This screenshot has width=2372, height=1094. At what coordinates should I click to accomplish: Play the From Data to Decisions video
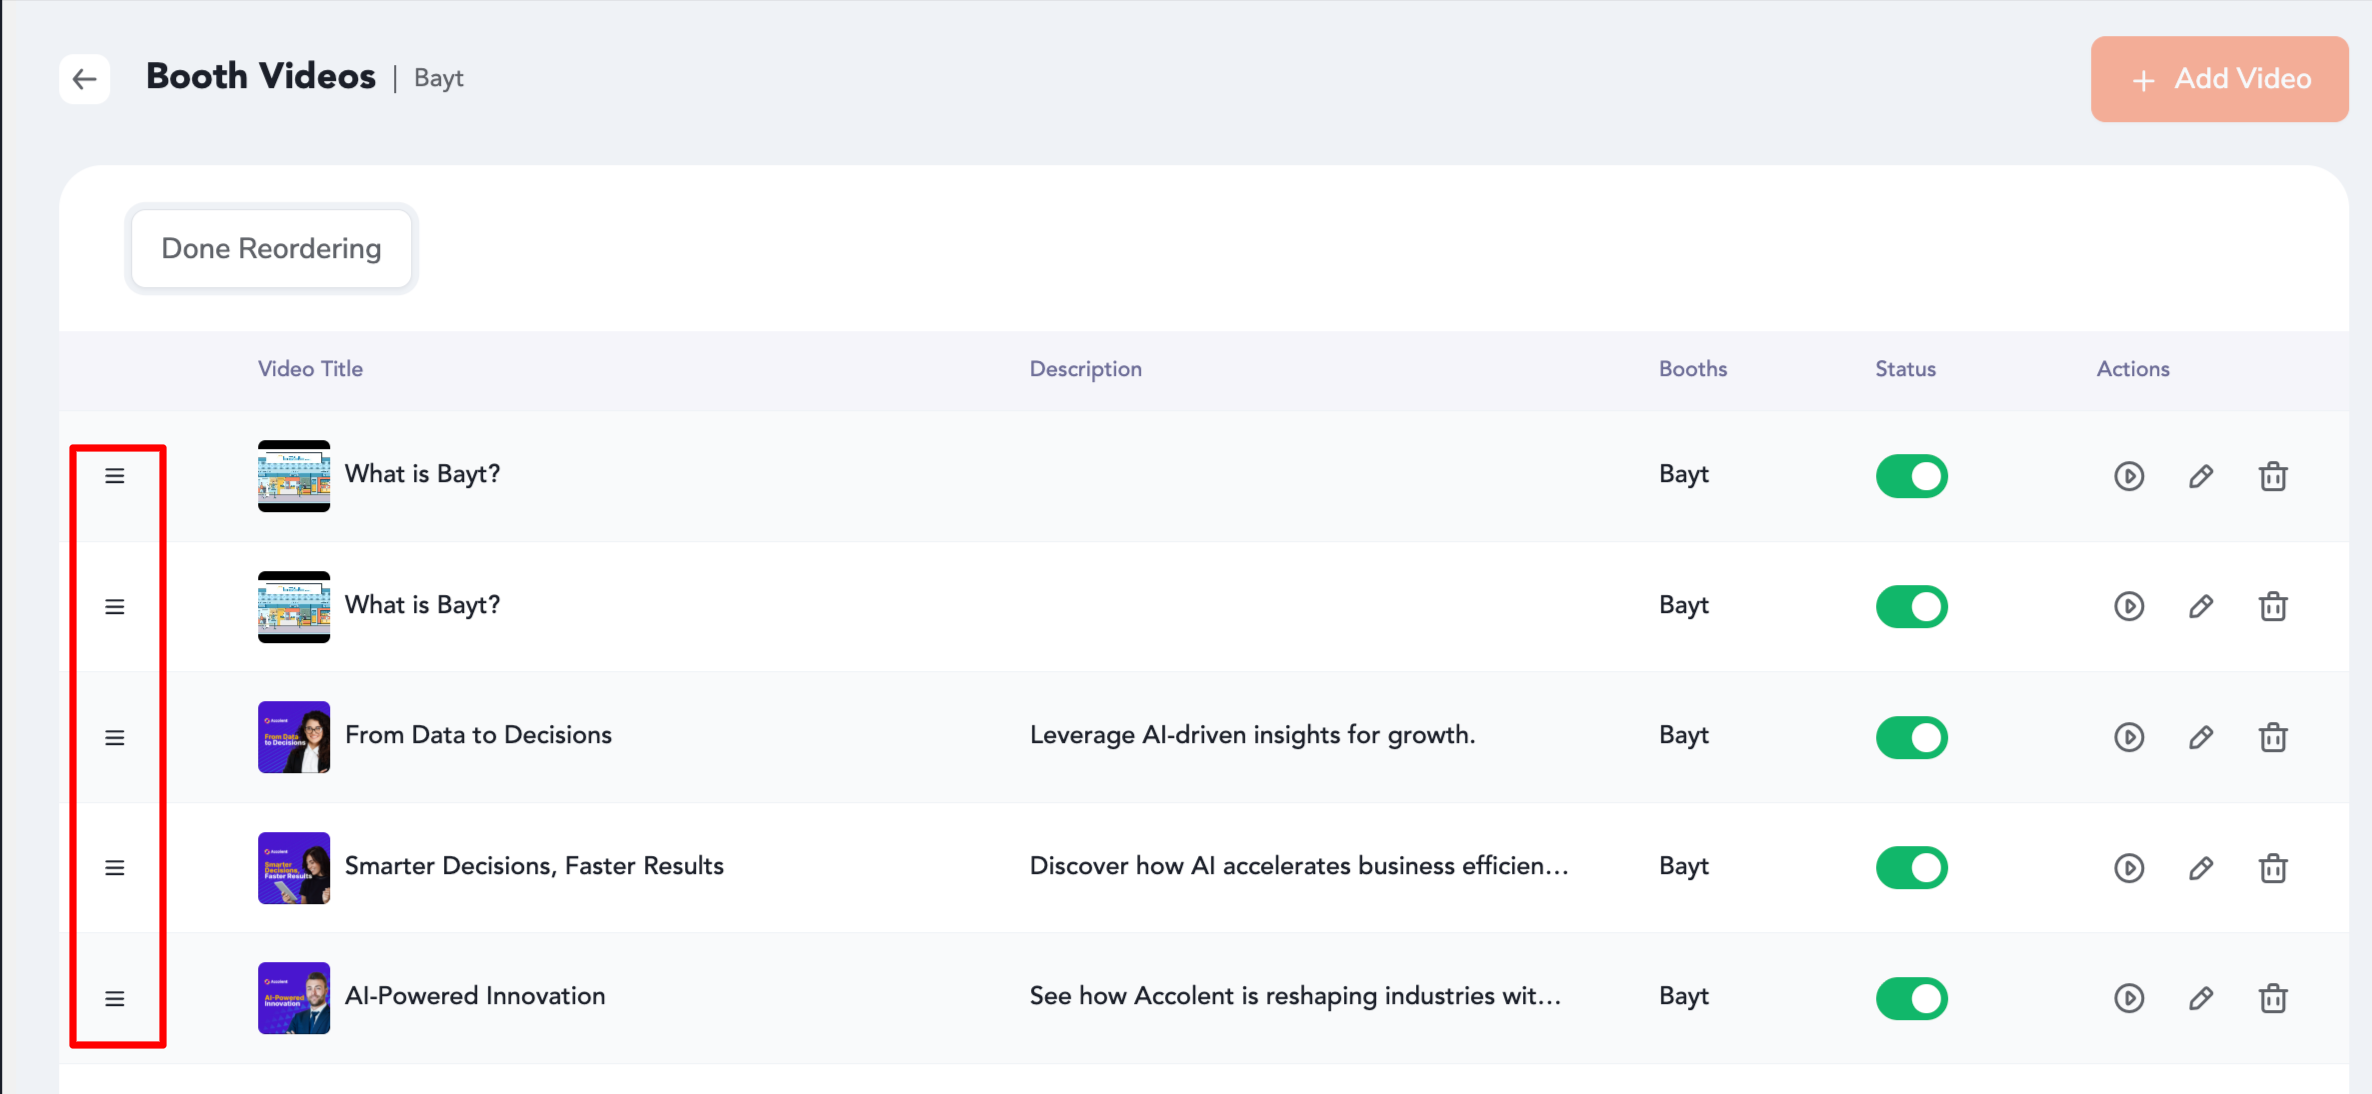point(2129,737)
